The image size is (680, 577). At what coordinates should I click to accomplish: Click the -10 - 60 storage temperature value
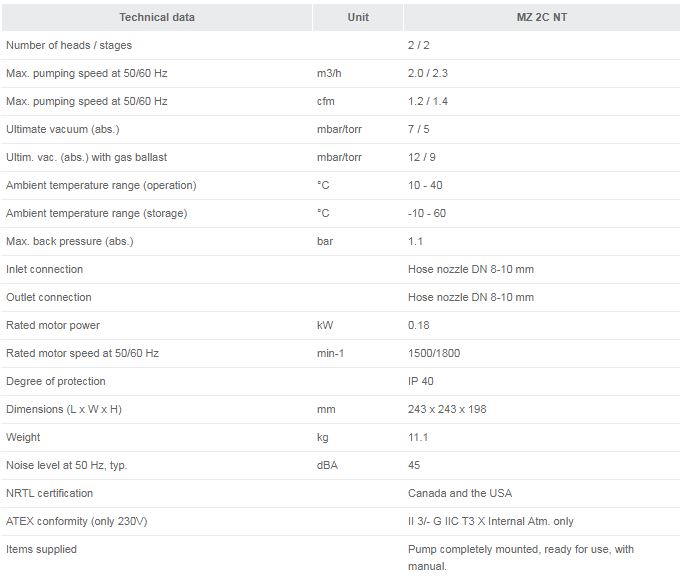click(427, 213)
